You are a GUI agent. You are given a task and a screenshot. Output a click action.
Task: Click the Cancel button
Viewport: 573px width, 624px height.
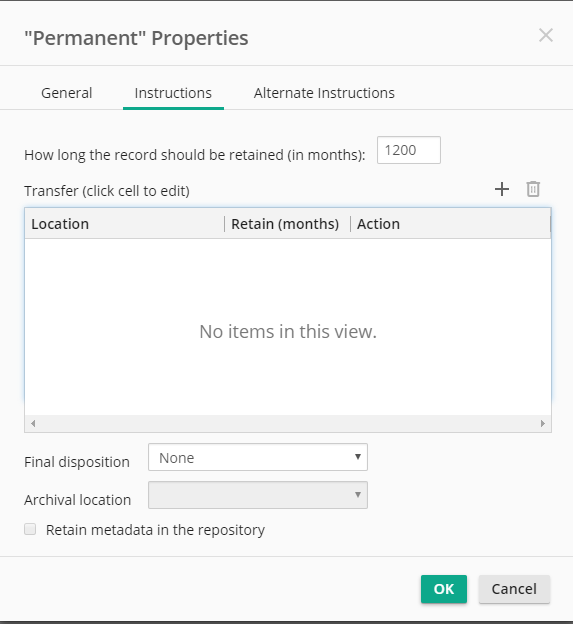[514, 589]
